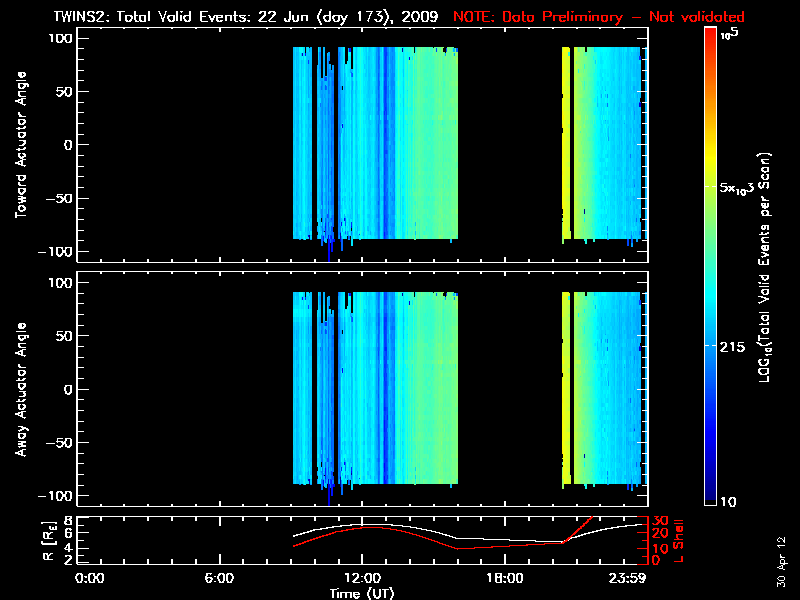Click the 'Toward Actuator Angle' axis label
800x600 pixels.
coord(21,146)
